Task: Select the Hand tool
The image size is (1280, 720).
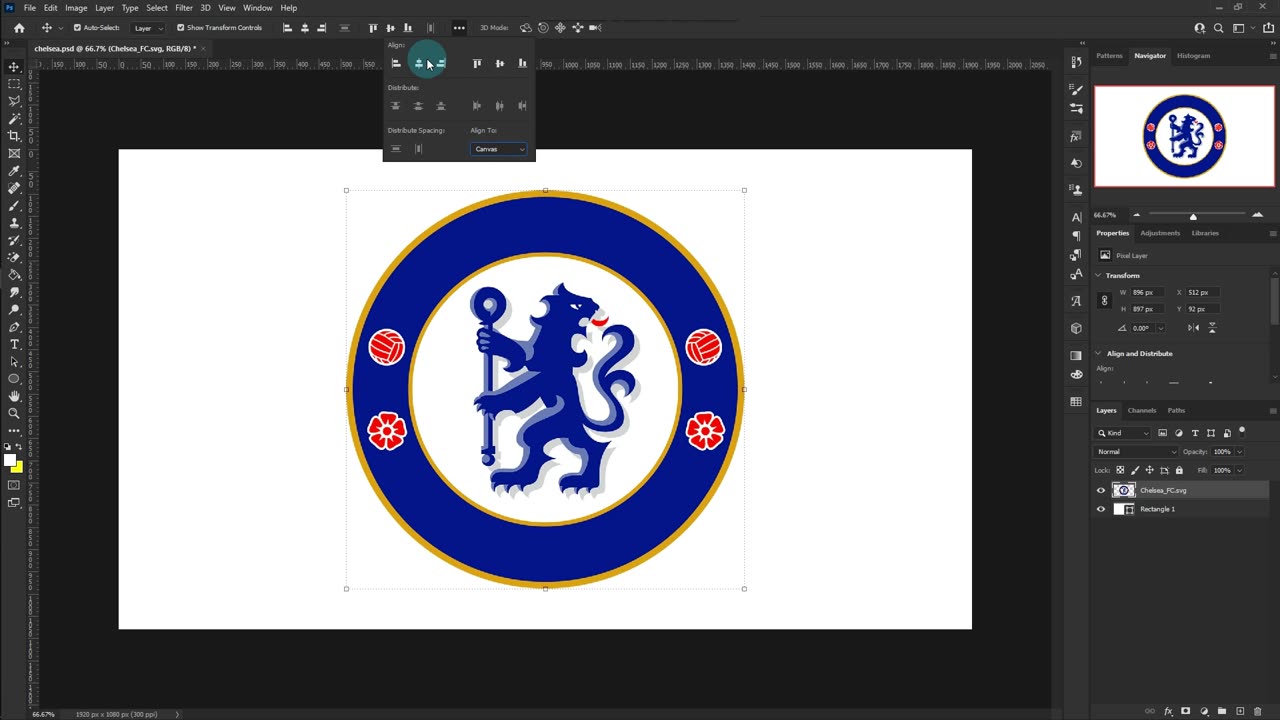Action: click(14, 396)
